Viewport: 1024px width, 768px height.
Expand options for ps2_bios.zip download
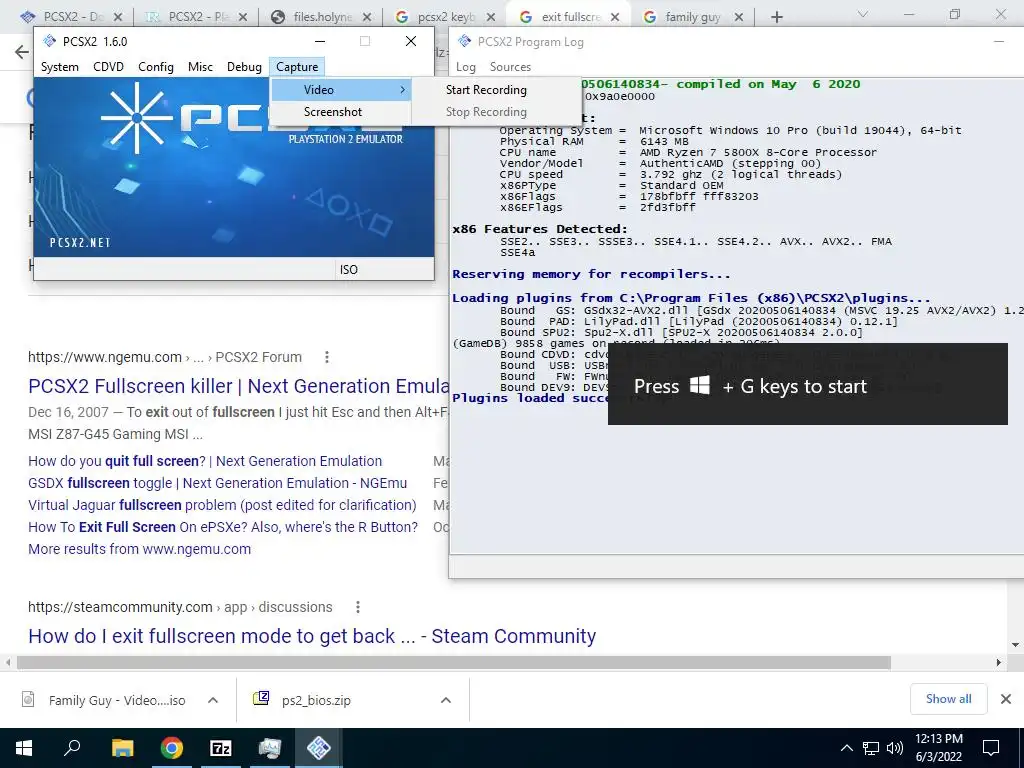pyautogui.click(x=446, y=700)
